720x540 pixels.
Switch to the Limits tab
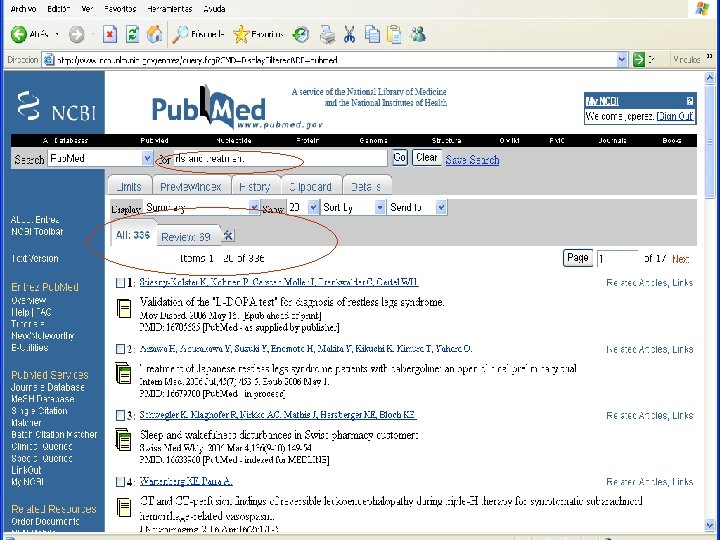click(x=130, y=186)
